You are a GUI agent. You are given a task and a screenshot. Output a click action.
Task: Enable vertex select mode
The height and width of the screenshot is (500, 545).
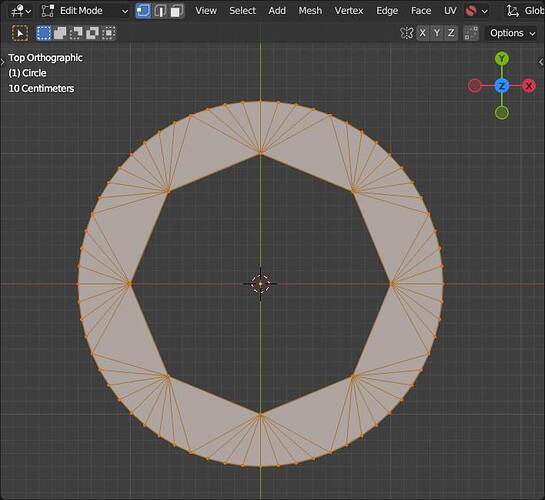click(143, 11)
